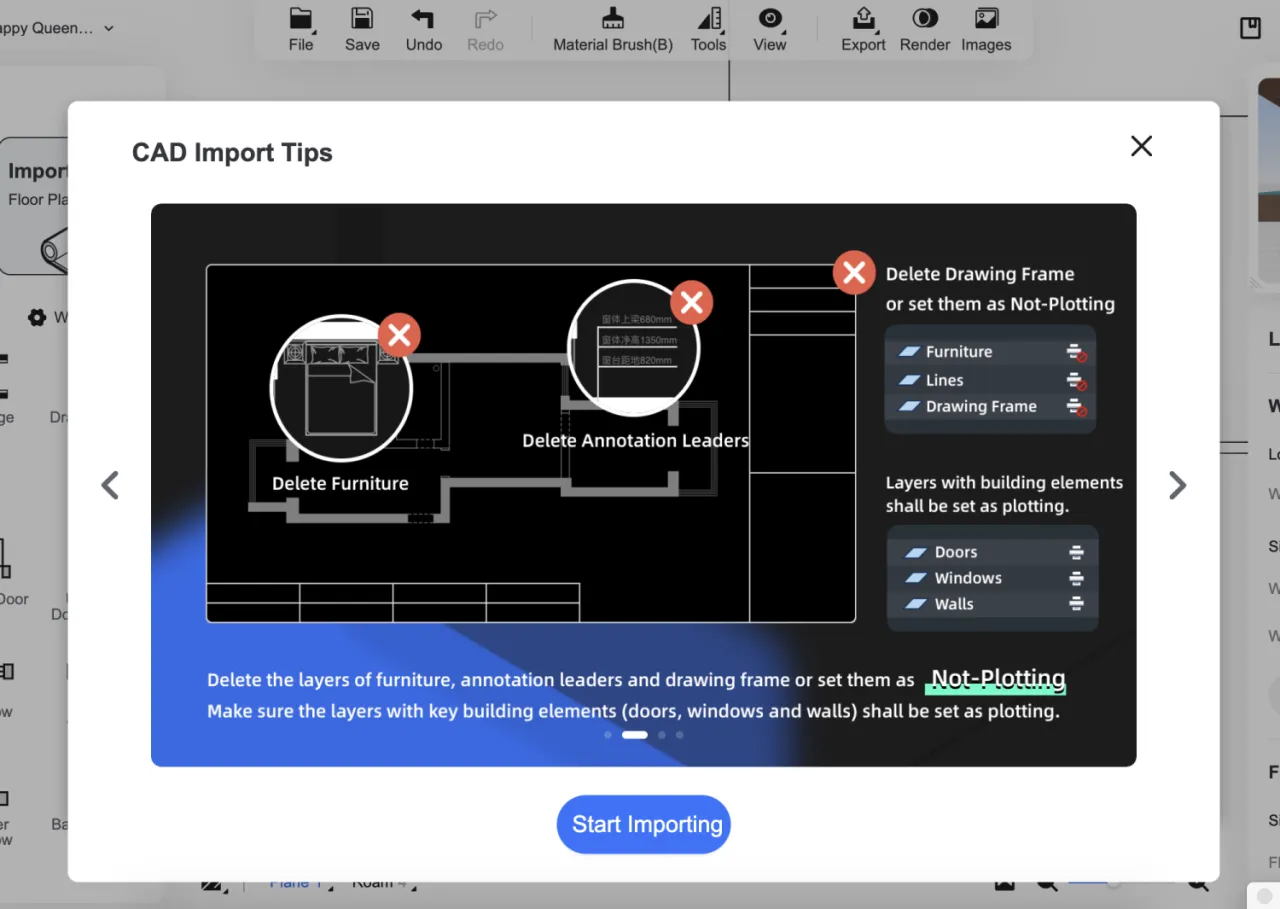Open the File menu in toolbar
Screen dimensions: 1280x909
(x=301, y=29)
